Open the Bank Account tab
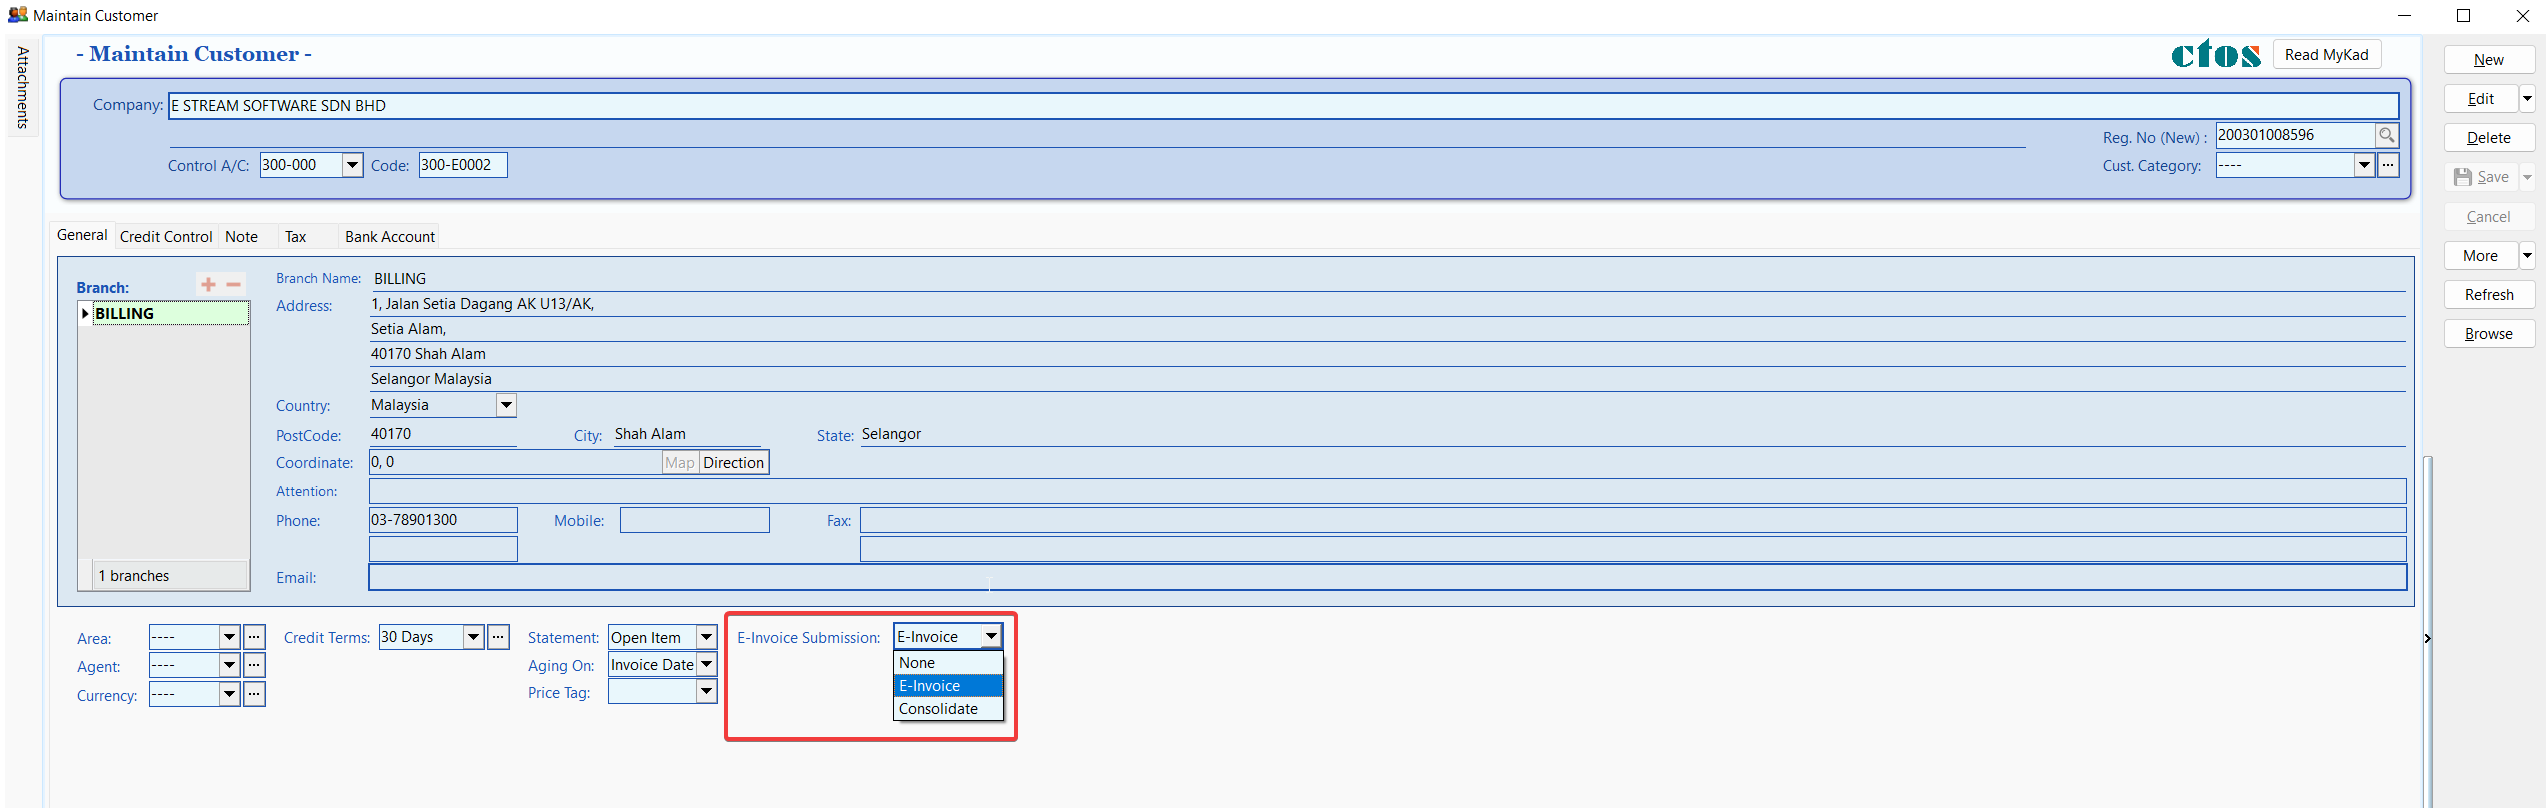This screenshot has width=2546, height=808. (390, 237)
